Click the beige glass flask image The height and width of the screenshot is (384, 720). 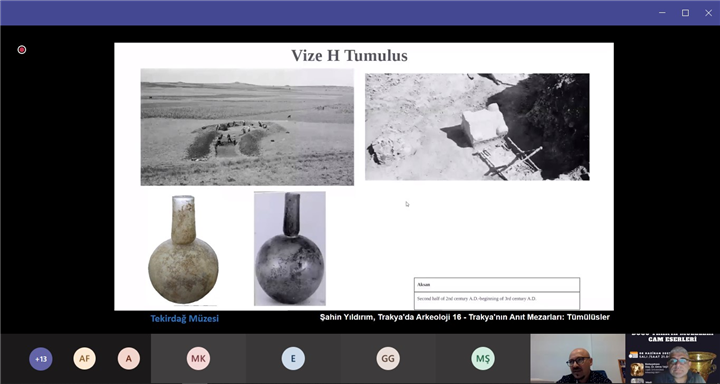point(183,249)
